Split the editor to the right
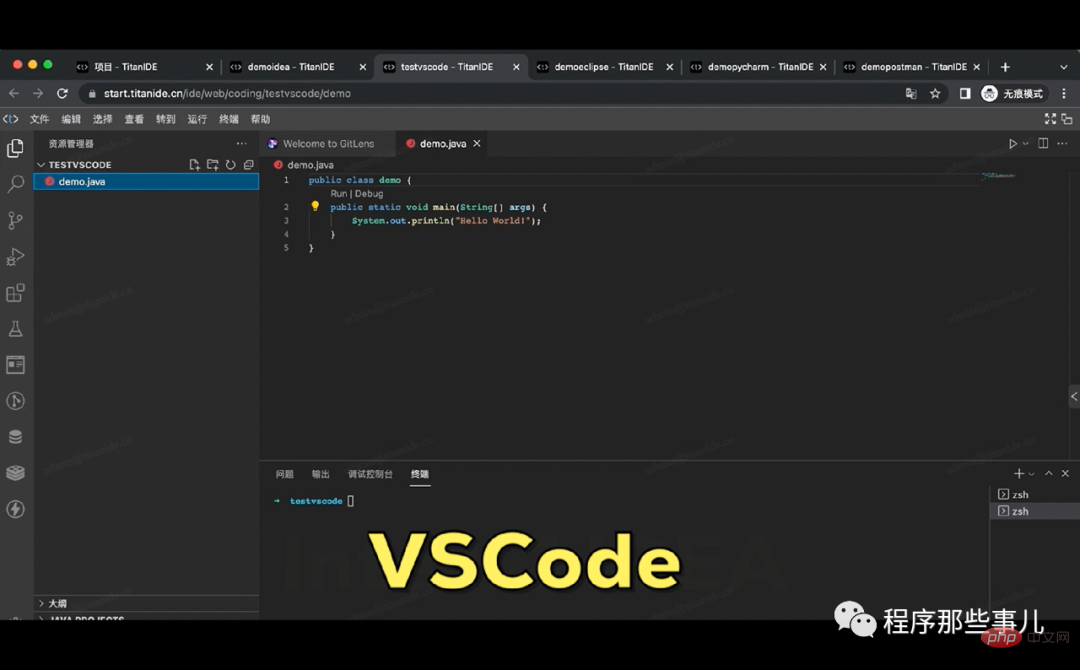 click(x=1043, y=143)
